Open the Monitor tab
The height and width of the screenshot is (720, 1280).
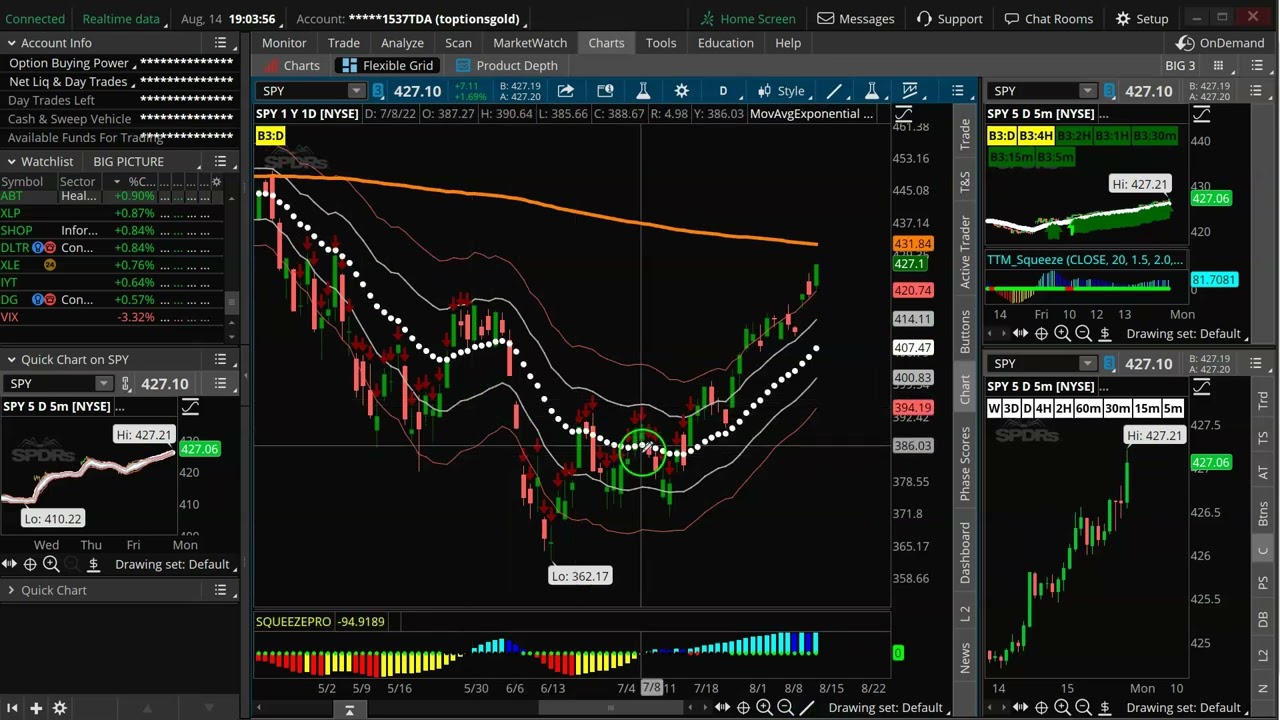284,43
